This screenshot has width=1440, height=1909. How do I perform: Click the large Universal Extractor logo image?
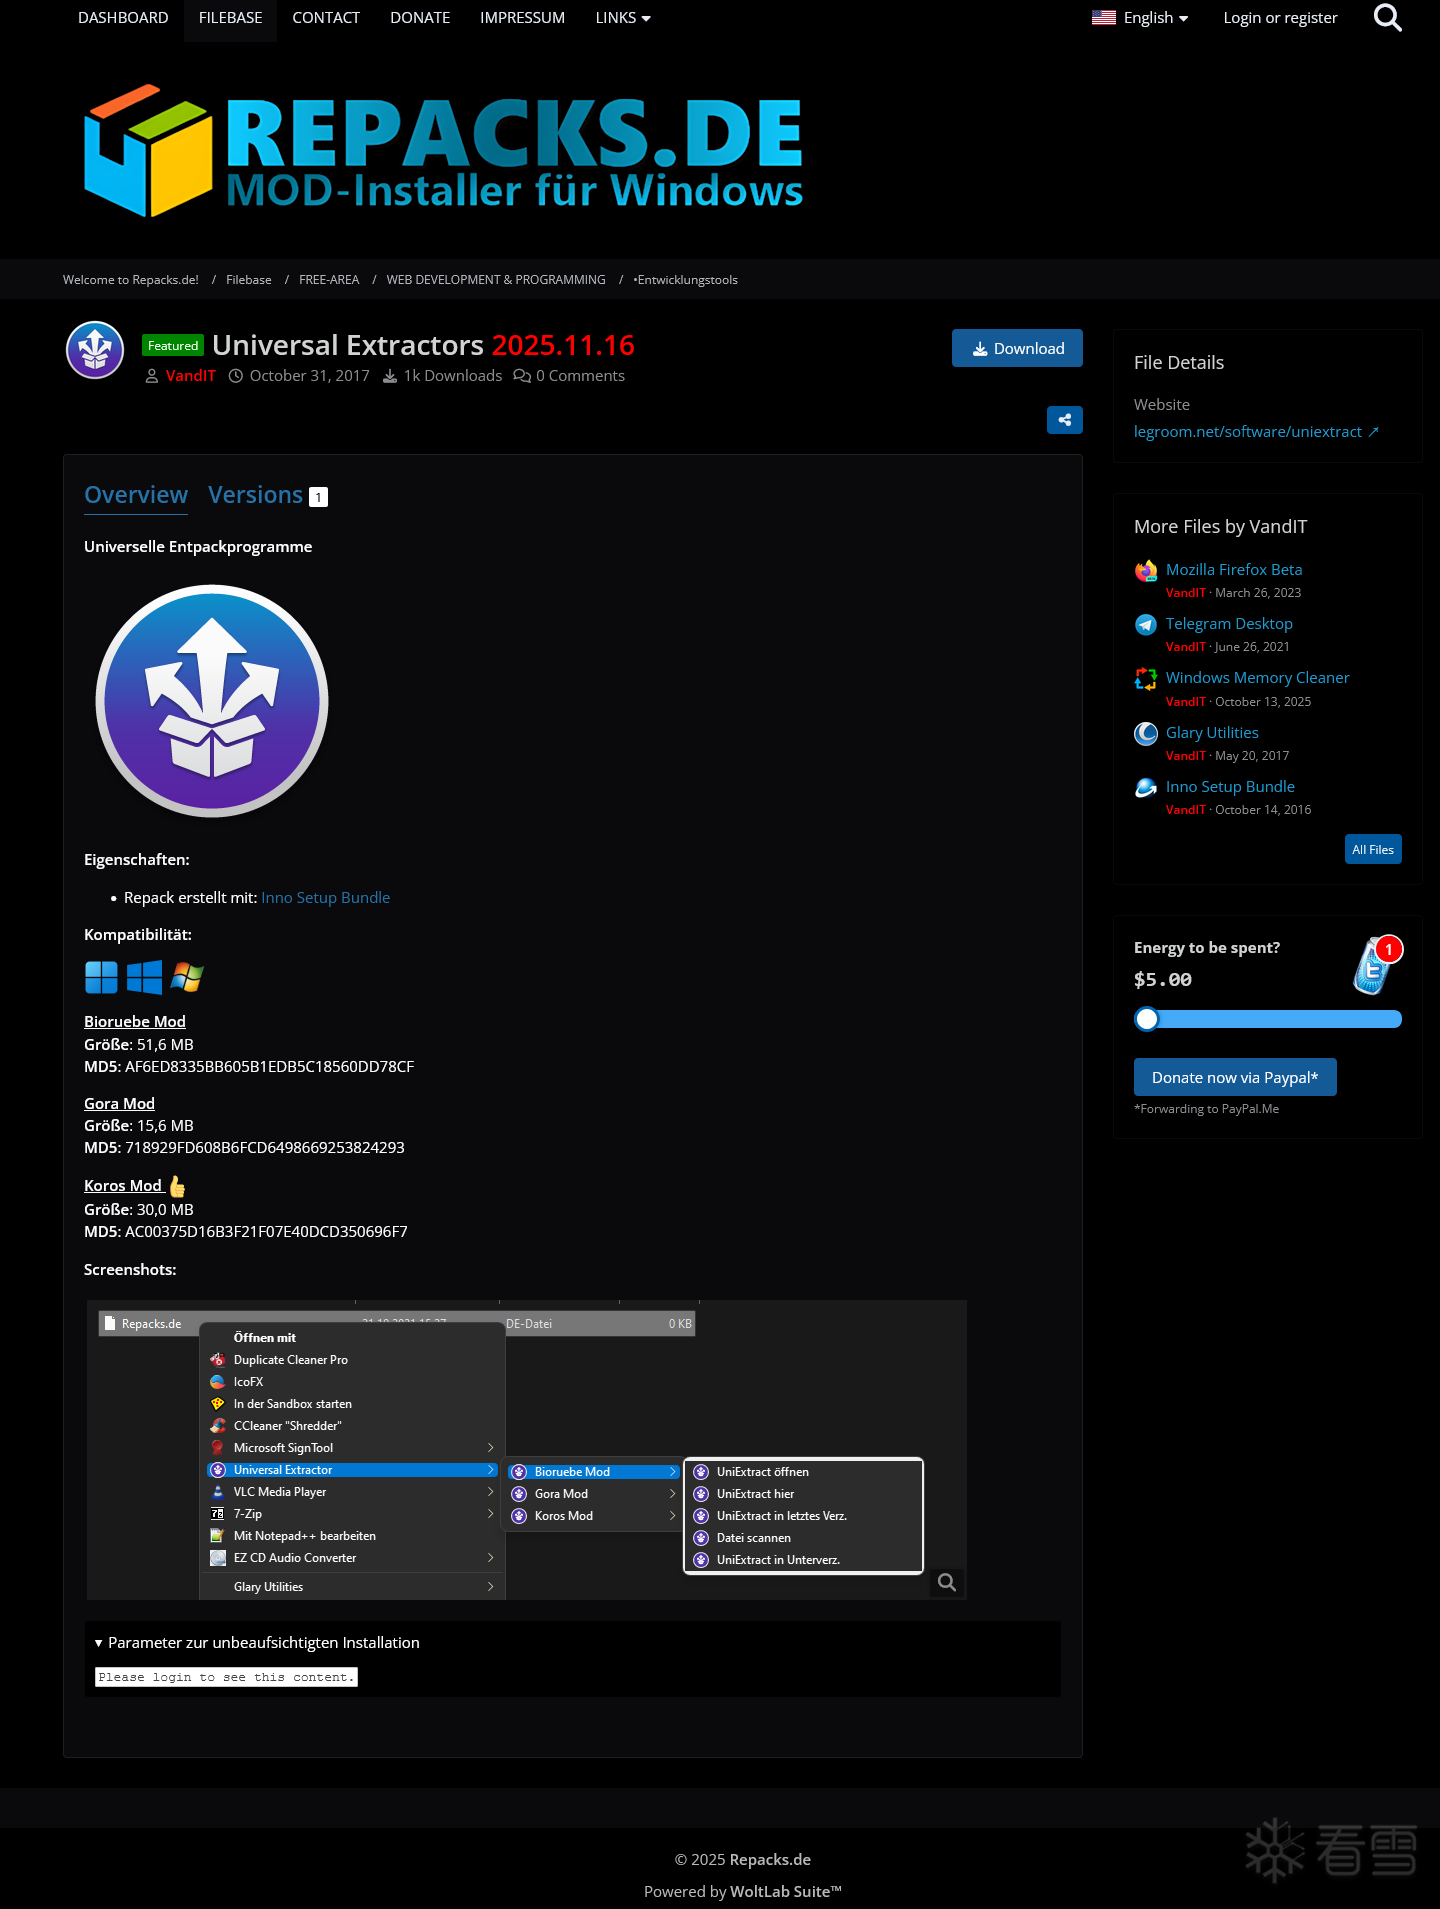[212, 701]
